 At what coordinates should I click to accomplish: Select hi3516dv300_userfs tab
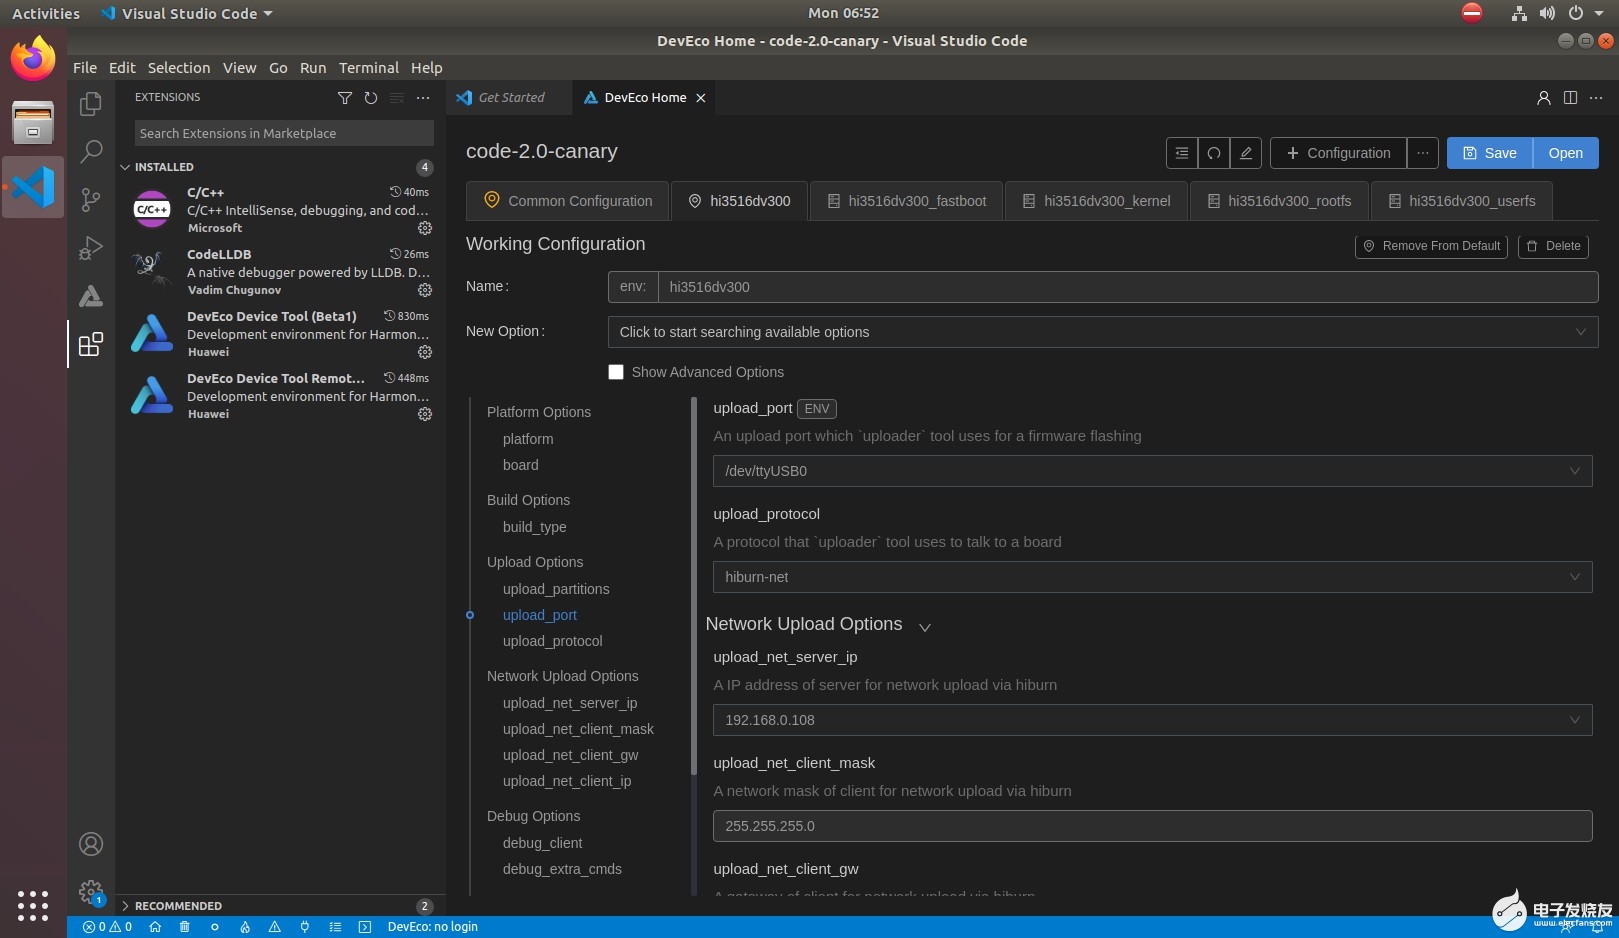pyautogui.click(x=1461, y=201)
